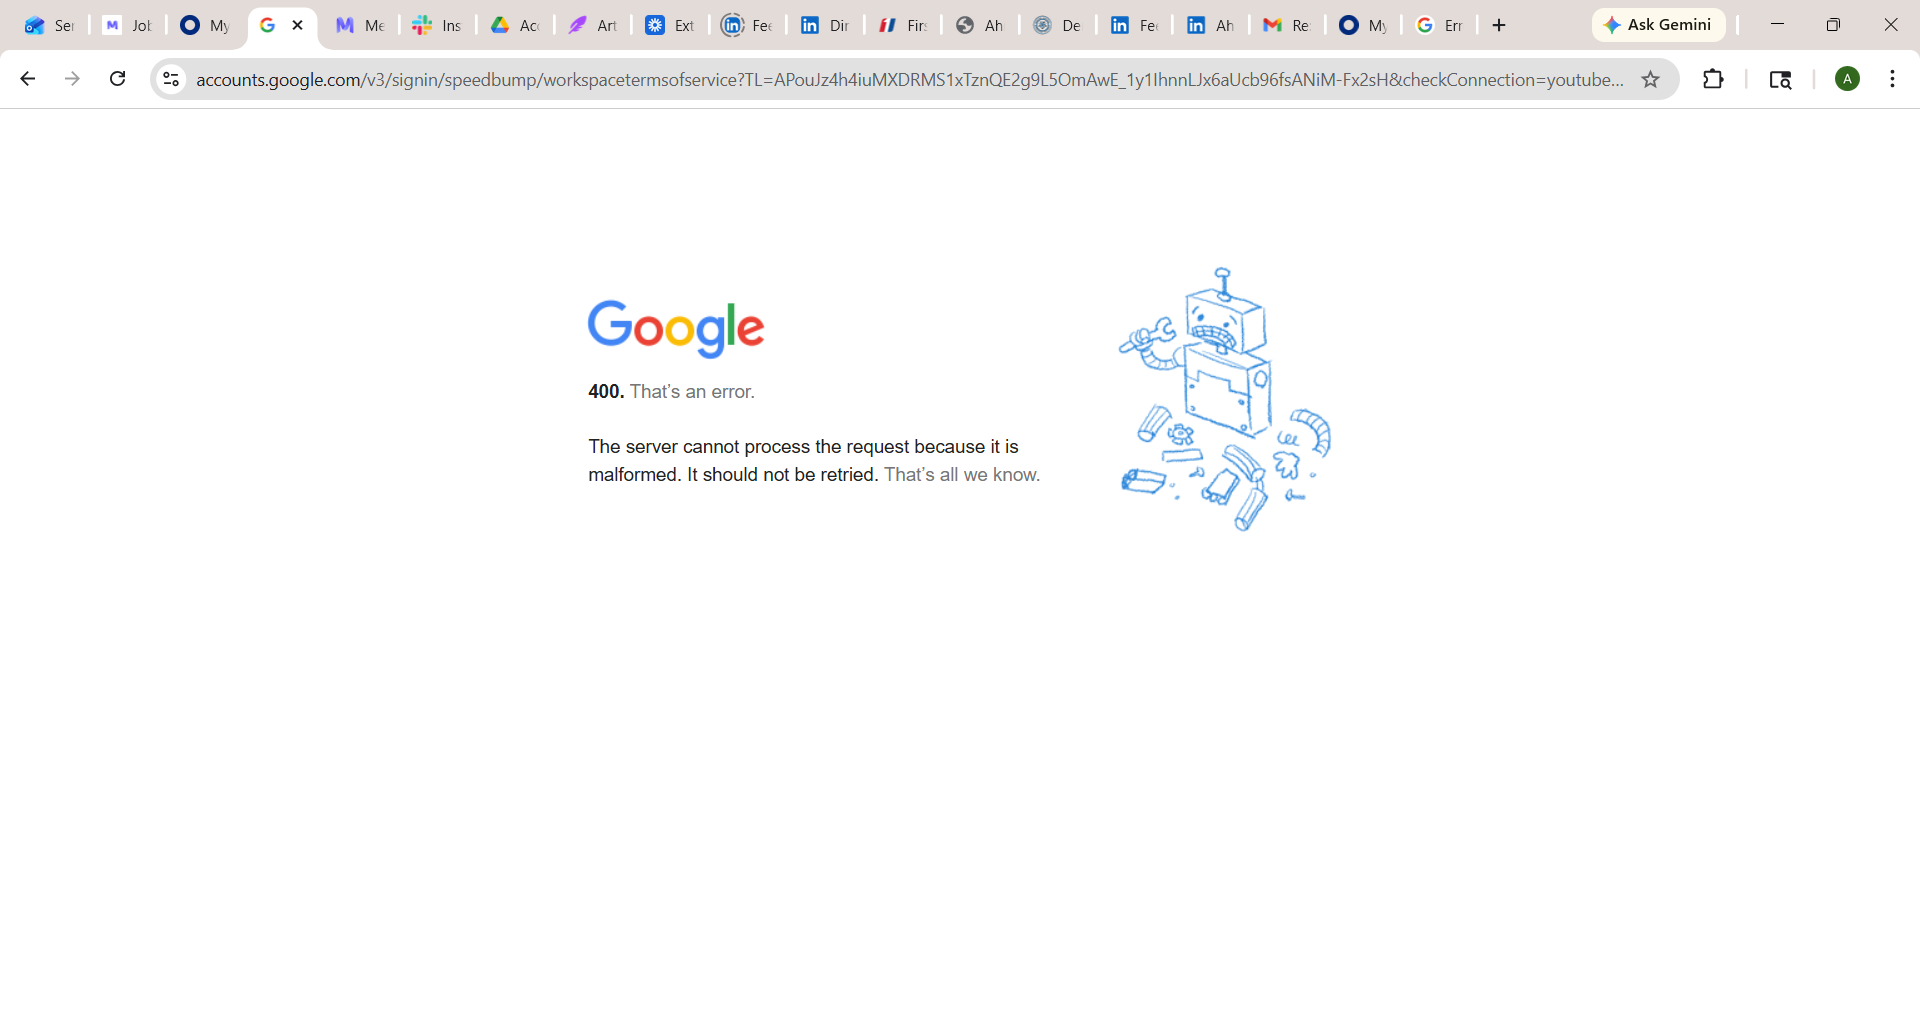This screenshot has width=1920, height=1020.
Task: Reload the current page
Action: [x=117, y=79]
